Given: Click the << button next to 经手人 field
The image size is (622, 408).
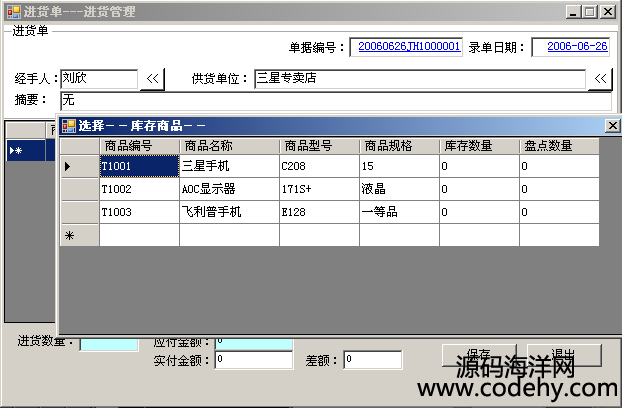Looking at the screenshot, I should point(153,79).
